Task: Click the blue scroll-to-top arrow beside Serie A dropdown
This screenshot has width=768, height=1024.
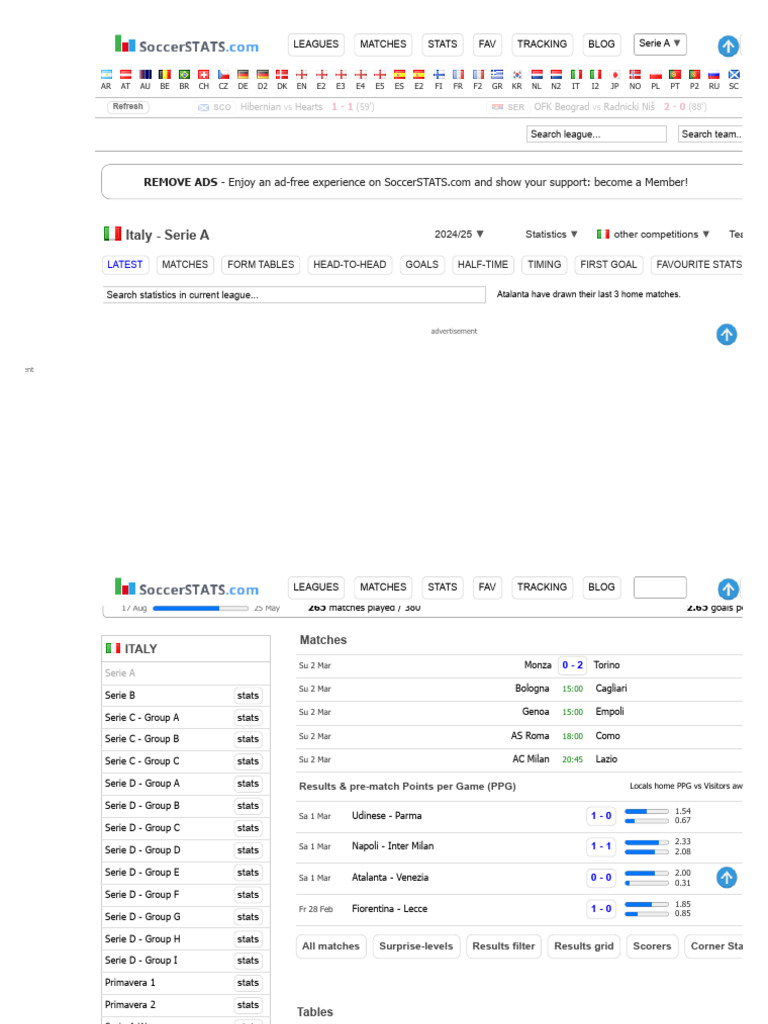Action: [728, 46]
